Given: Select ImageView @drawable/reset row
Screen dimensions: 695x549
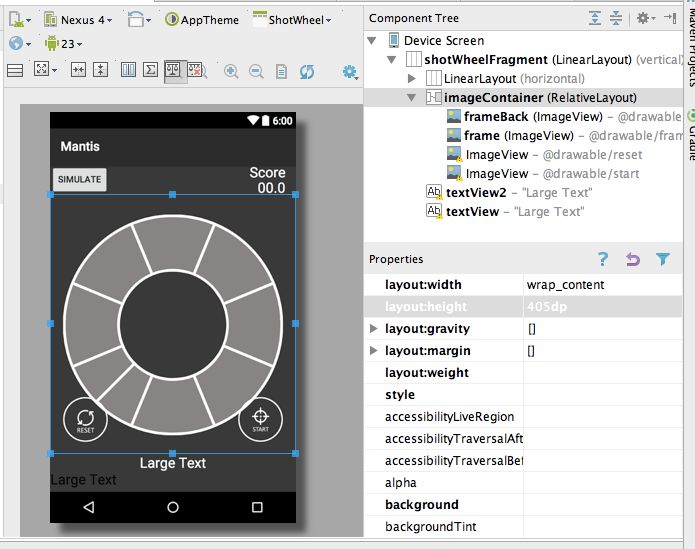Looking at the screenshot, I should (x=523, y=155).
